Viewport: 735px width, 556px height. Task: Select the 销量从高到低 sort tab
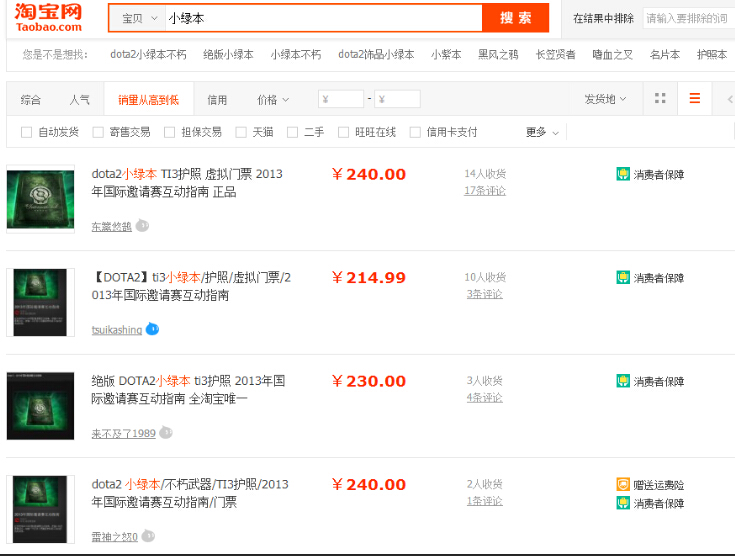(x=149, y=99)
